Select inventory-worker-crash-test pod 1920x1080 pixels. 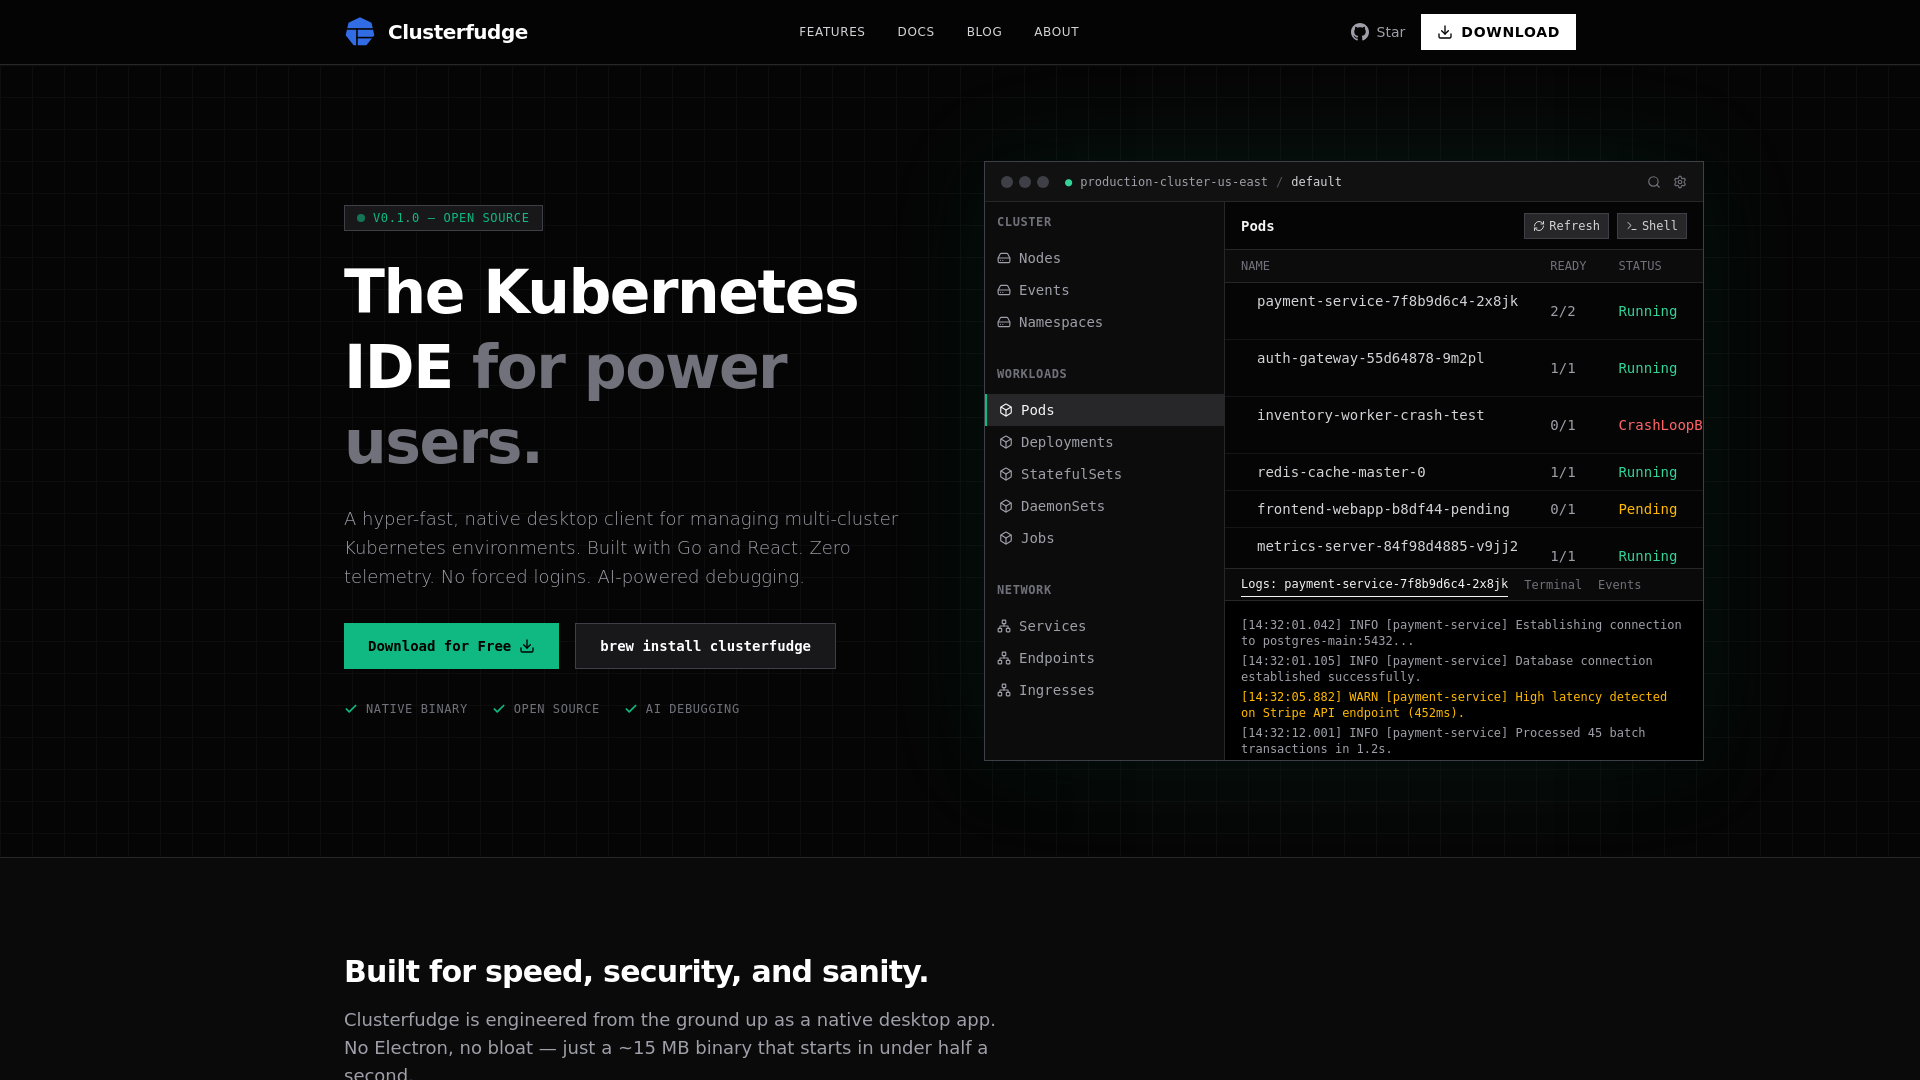coord(1464,425)
